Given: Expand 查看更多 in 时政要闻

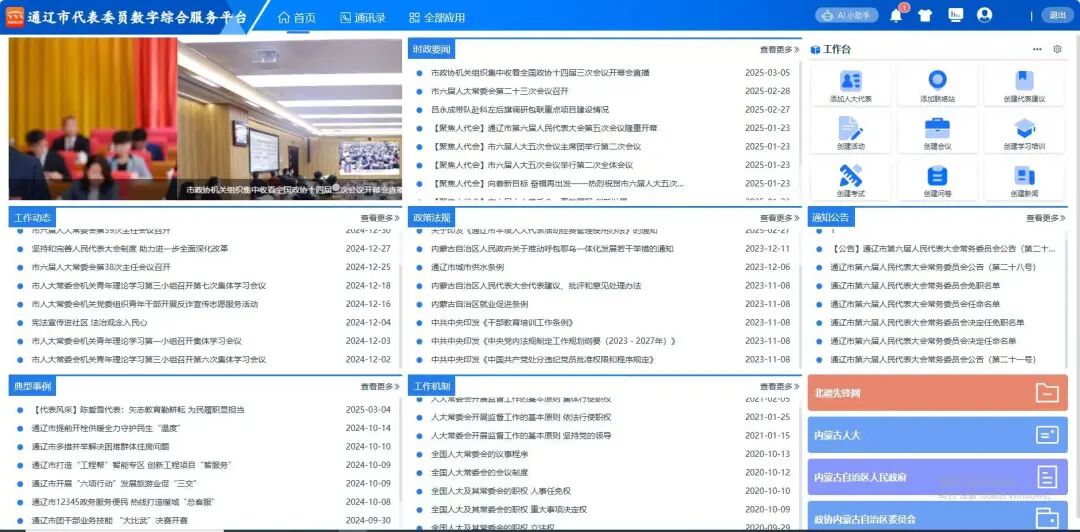Looking at the screenshot, I should 779,50.
